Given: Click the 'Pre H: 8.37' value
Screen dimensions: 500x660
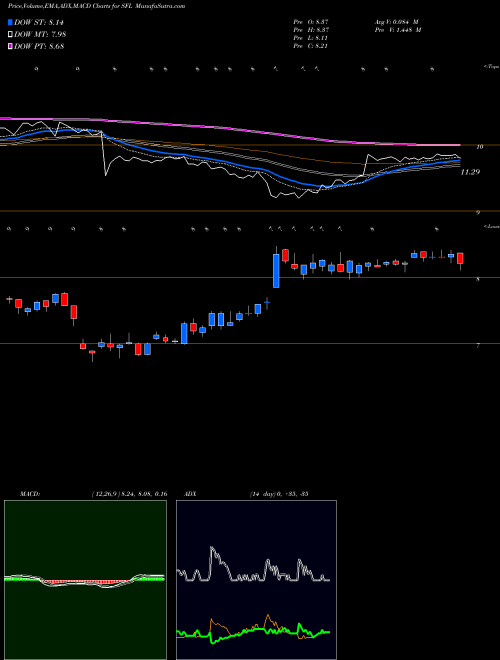Looking at the screenshot, I should [311, 30].
